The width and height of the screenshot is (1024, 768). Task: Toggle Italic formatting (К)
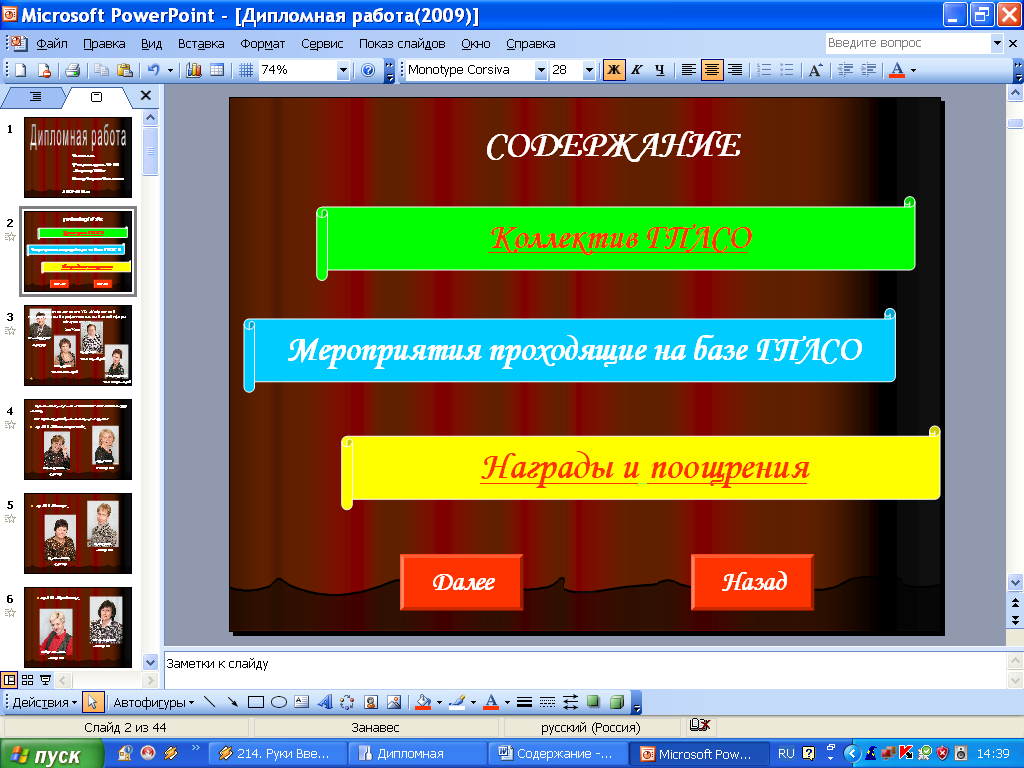point(637,70)
